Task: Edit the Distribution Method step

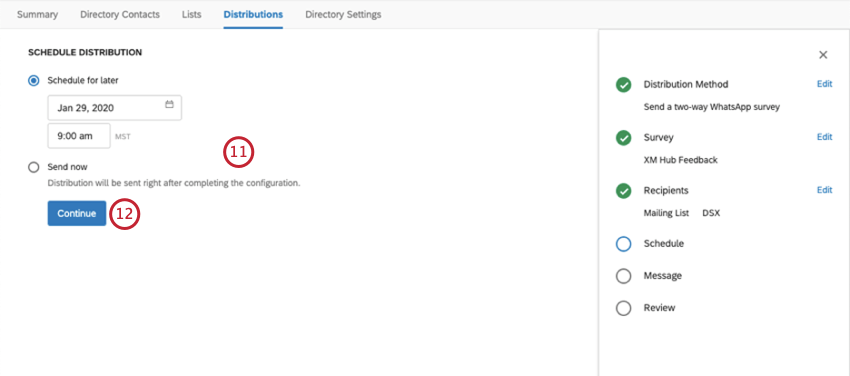Action: pos(824,84)
